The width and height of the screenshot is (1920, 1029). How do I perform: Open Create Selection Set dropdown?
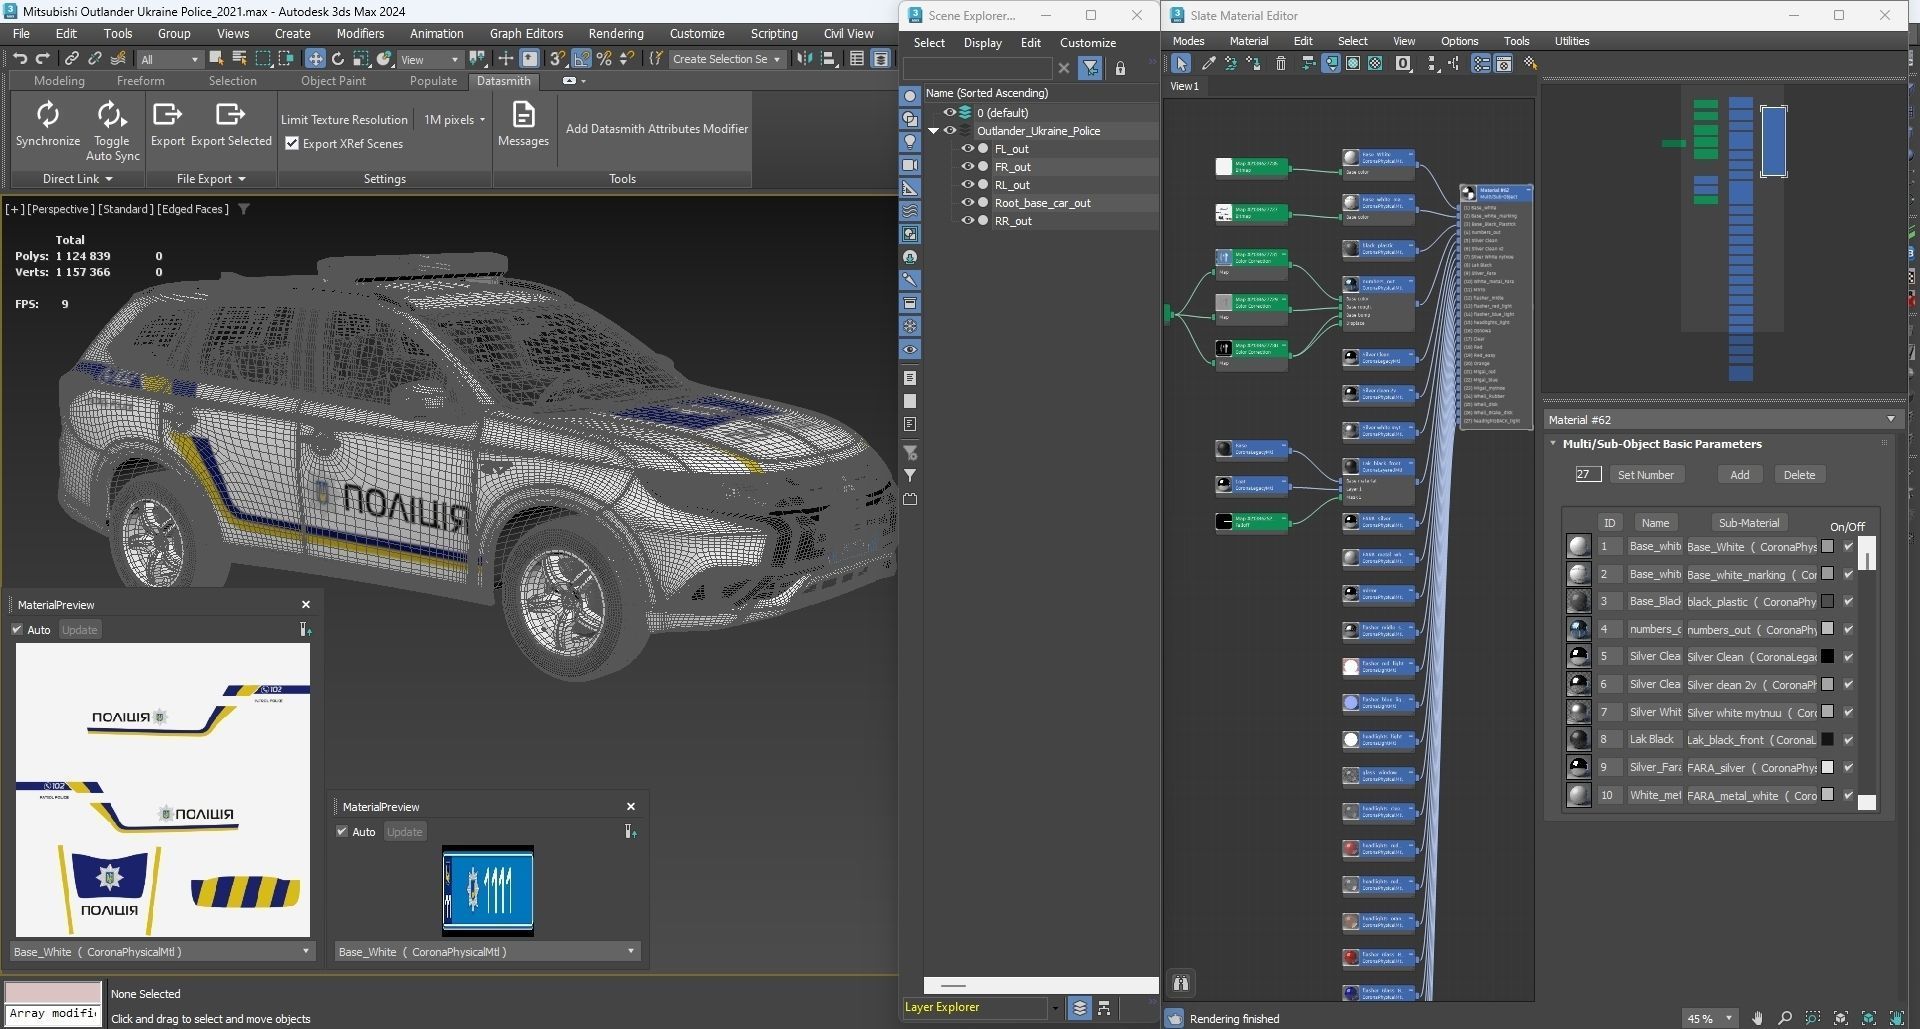(x=726, y=59)
